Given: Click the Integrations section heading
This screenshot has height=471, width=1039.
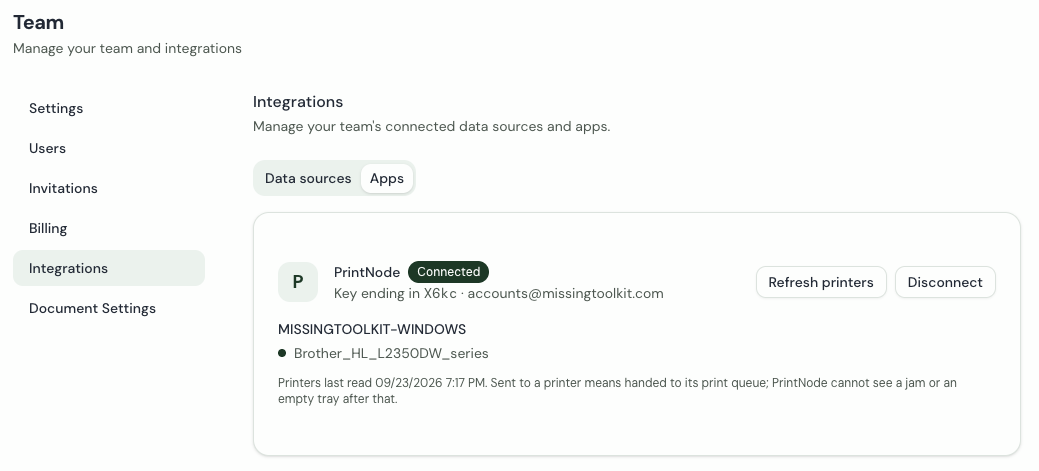Looking at the screenshot, I should click(x=298, y=101).
